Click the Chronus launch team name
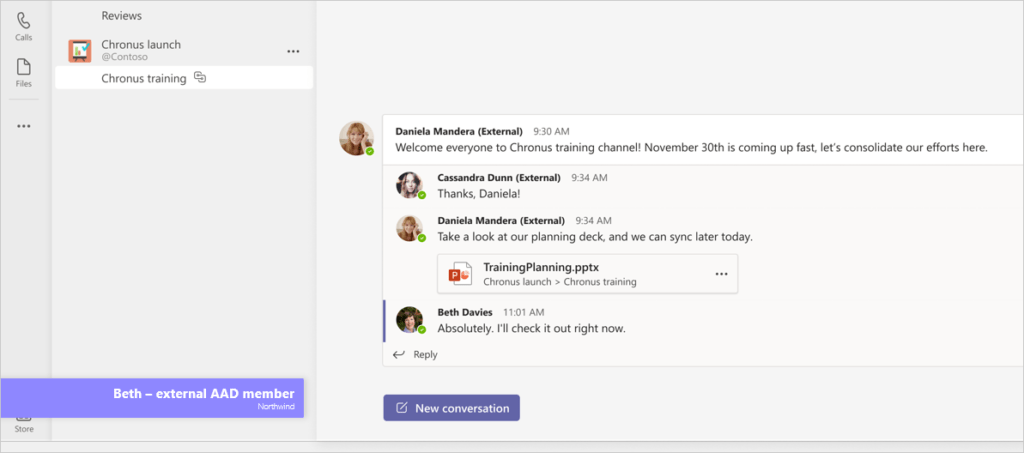Screen dimensions: 1024x453 [141, 44]
